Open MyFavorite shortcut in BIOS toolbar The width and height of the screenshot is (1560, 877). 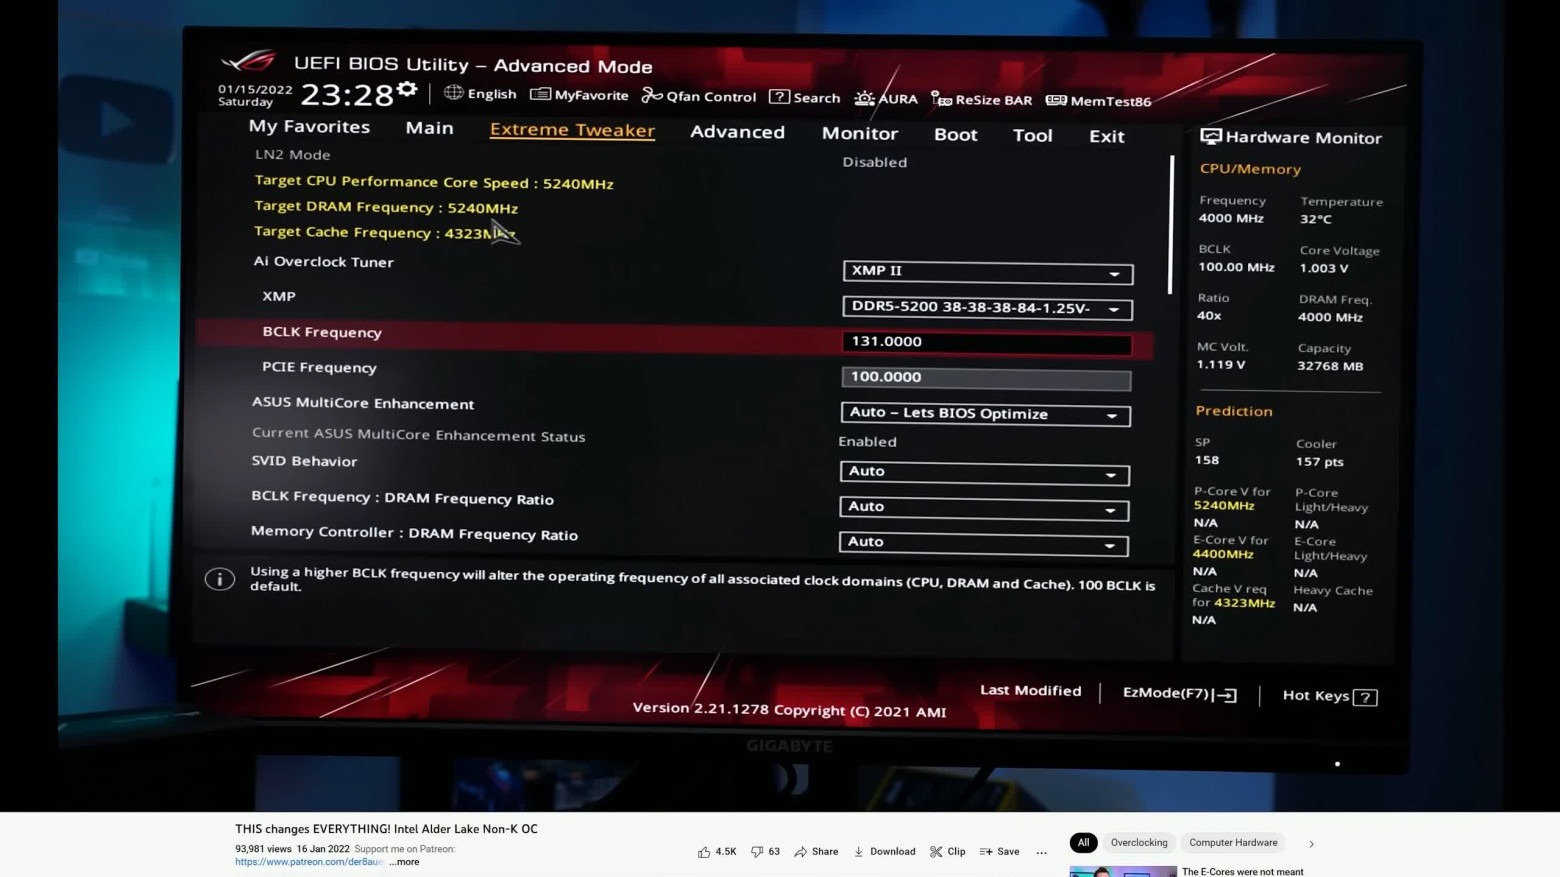point(579,95)
